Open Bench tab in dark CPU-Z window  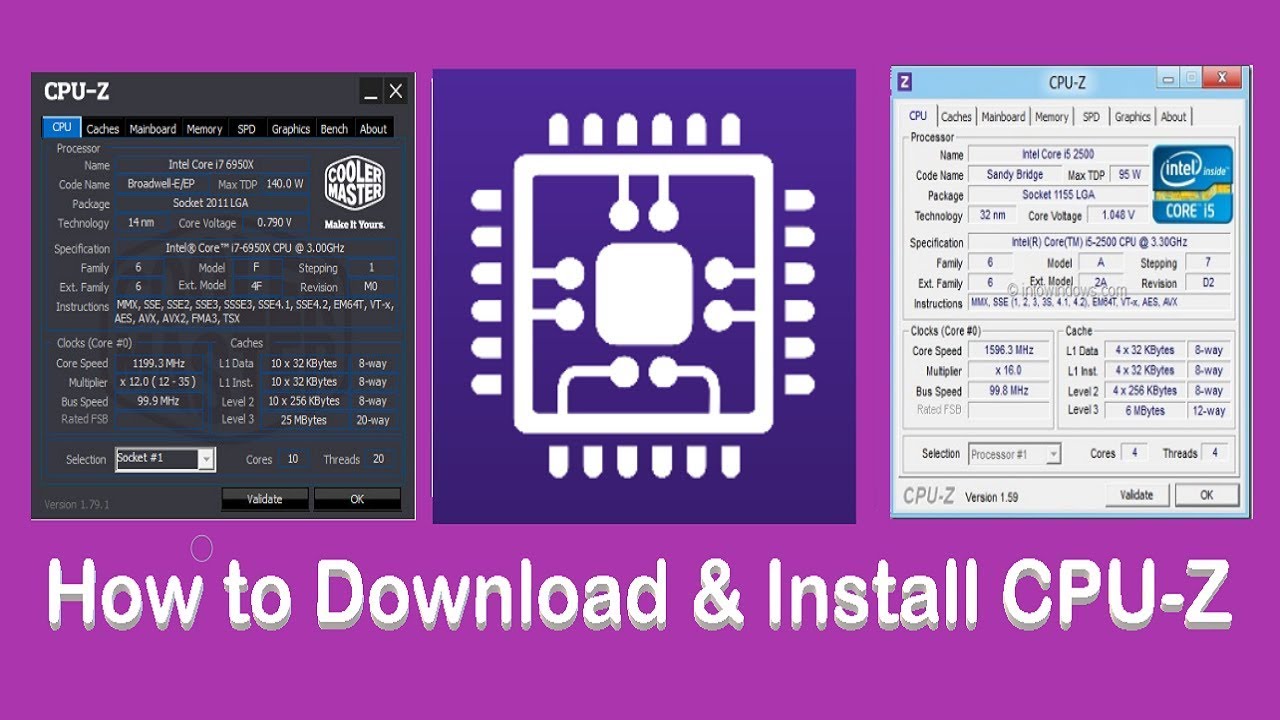[x=334, y=129]
